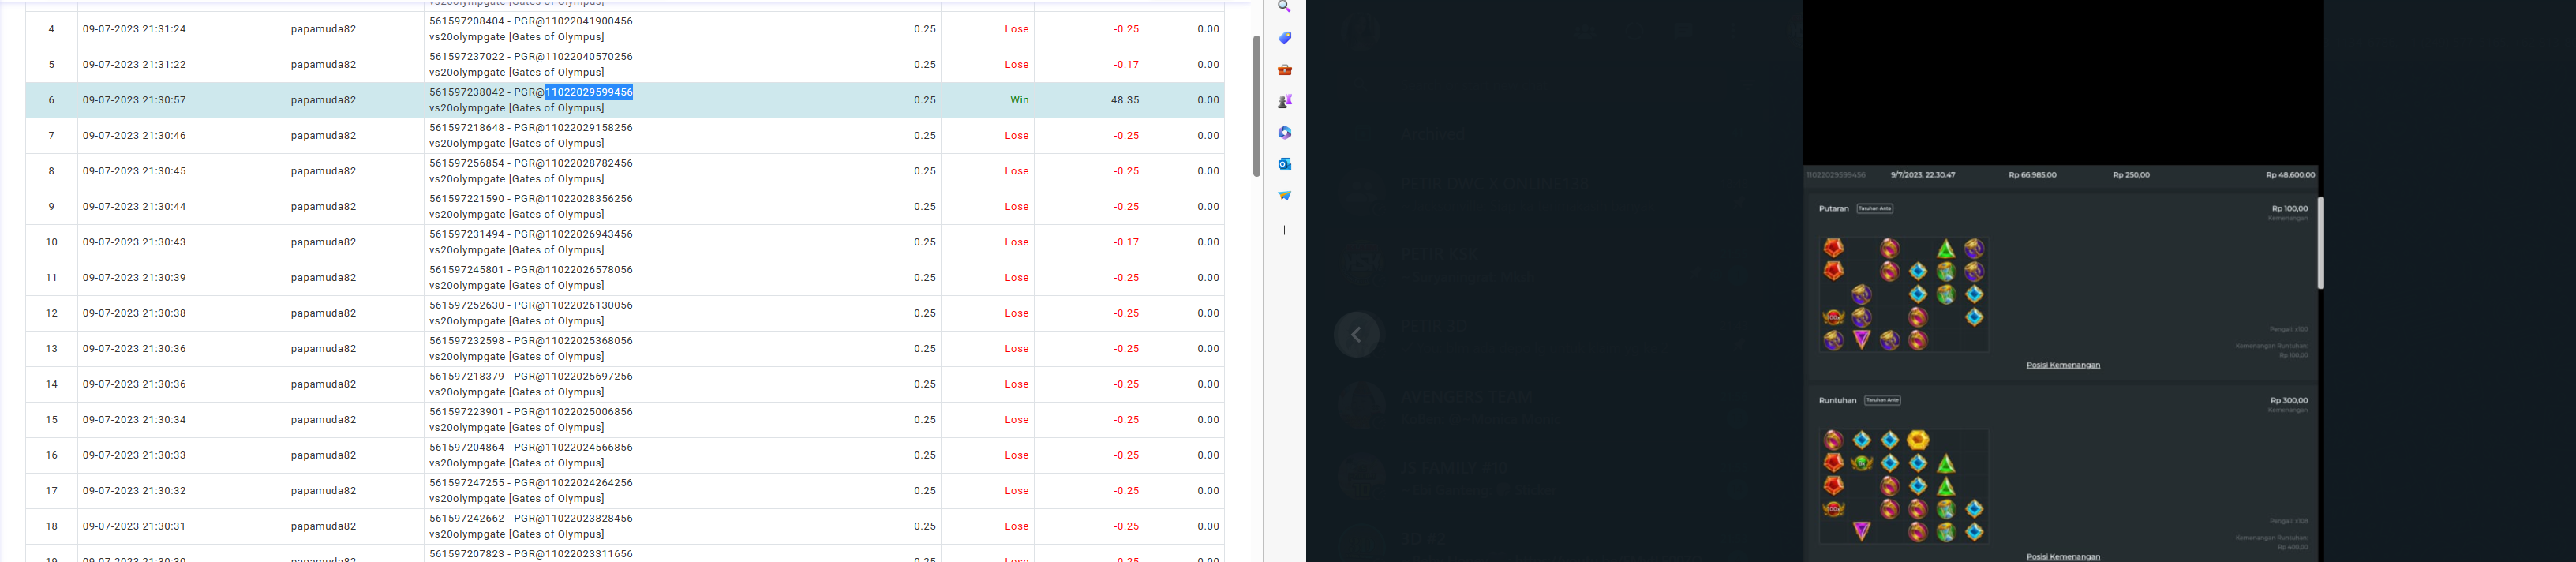Click row number 4 cell
The image size is (2576, 562).
coord(52,29)
